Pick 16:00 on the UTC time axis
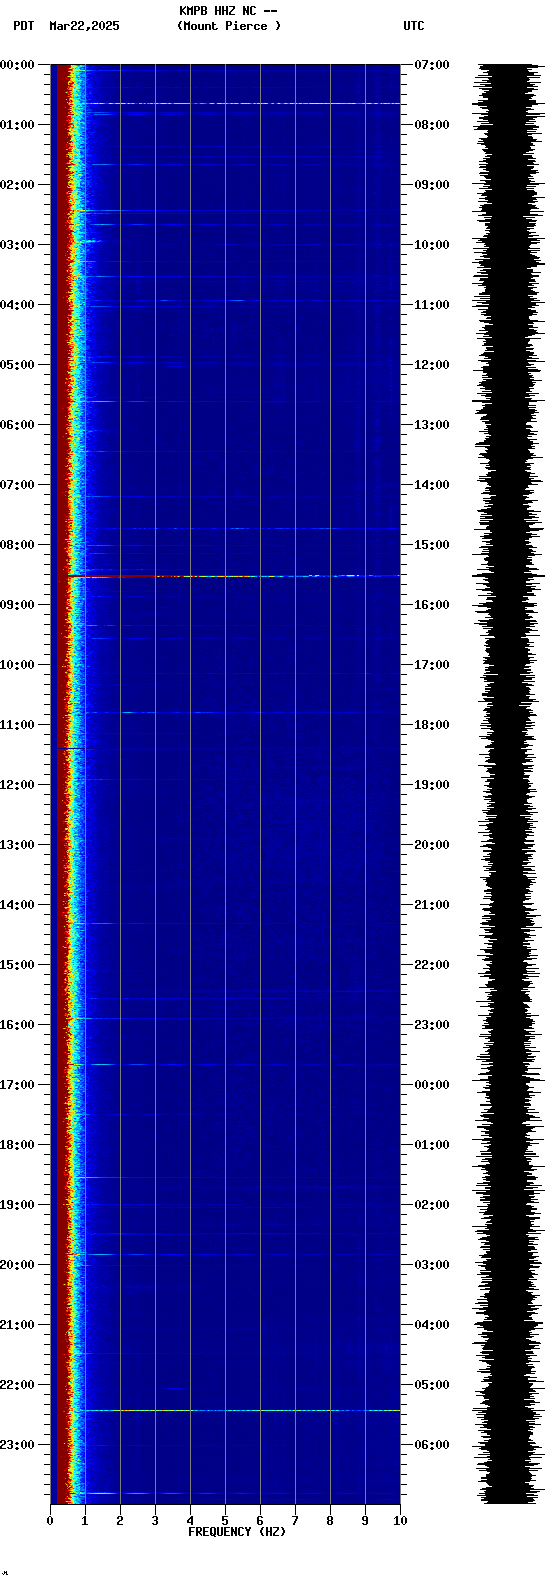 click(x=432, y=605)
